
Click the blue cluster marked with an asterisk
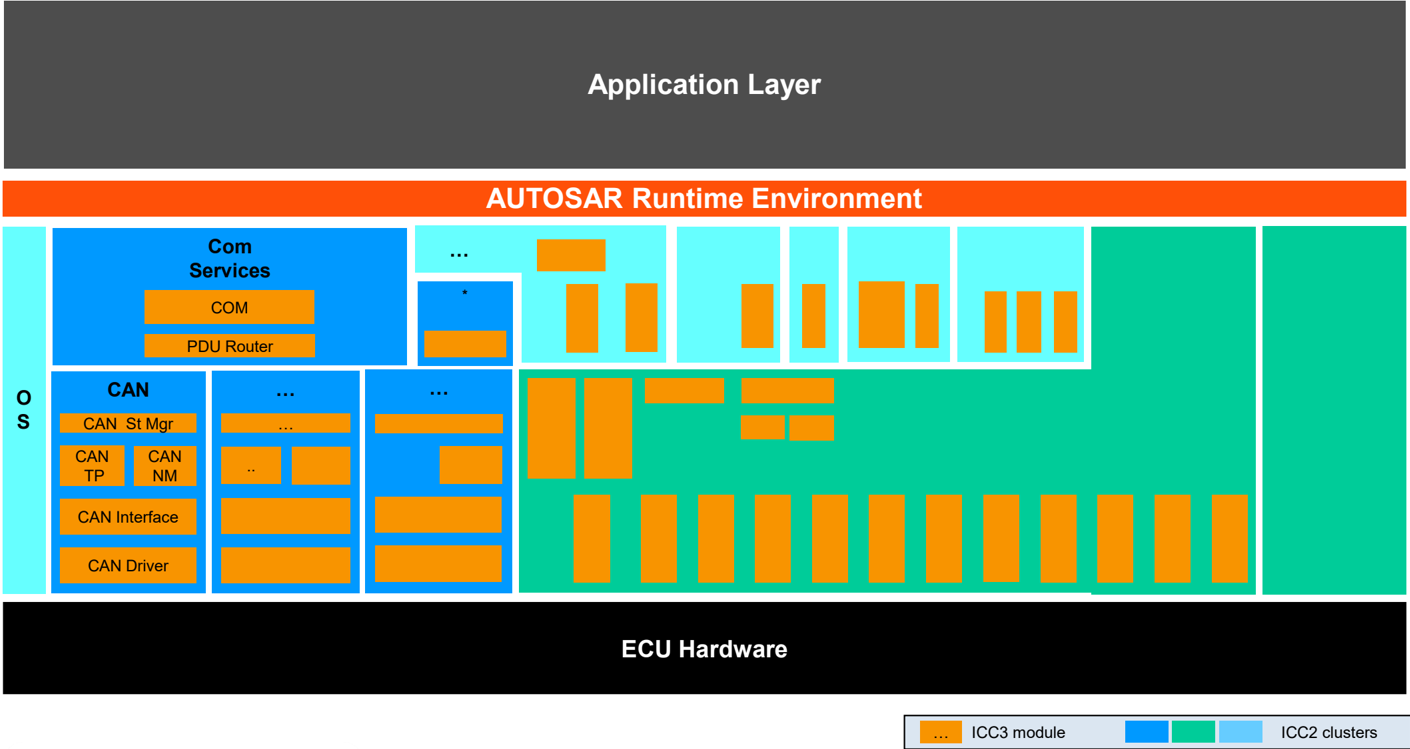(x=465, y=322)
